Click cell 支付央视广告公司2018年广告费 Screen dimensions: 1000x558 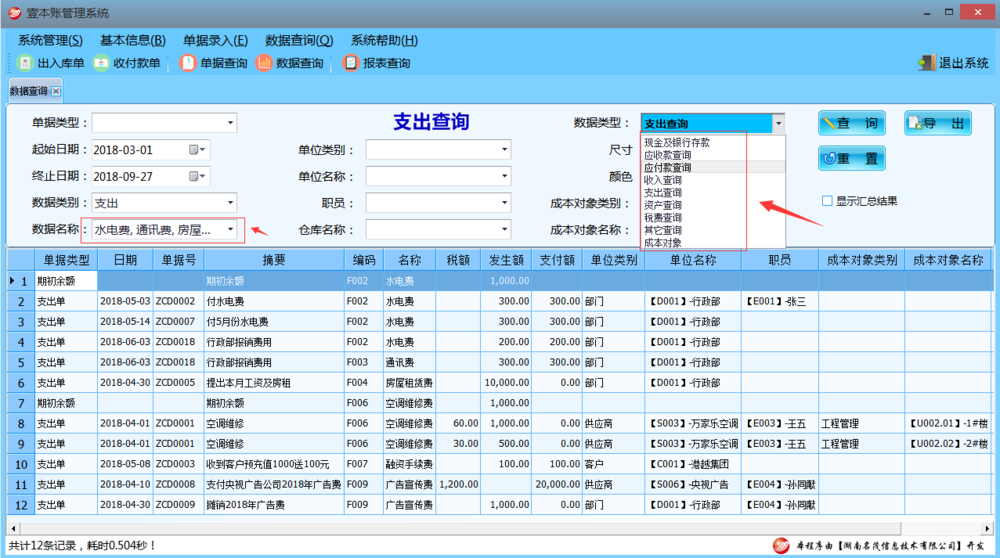[273, 485]
